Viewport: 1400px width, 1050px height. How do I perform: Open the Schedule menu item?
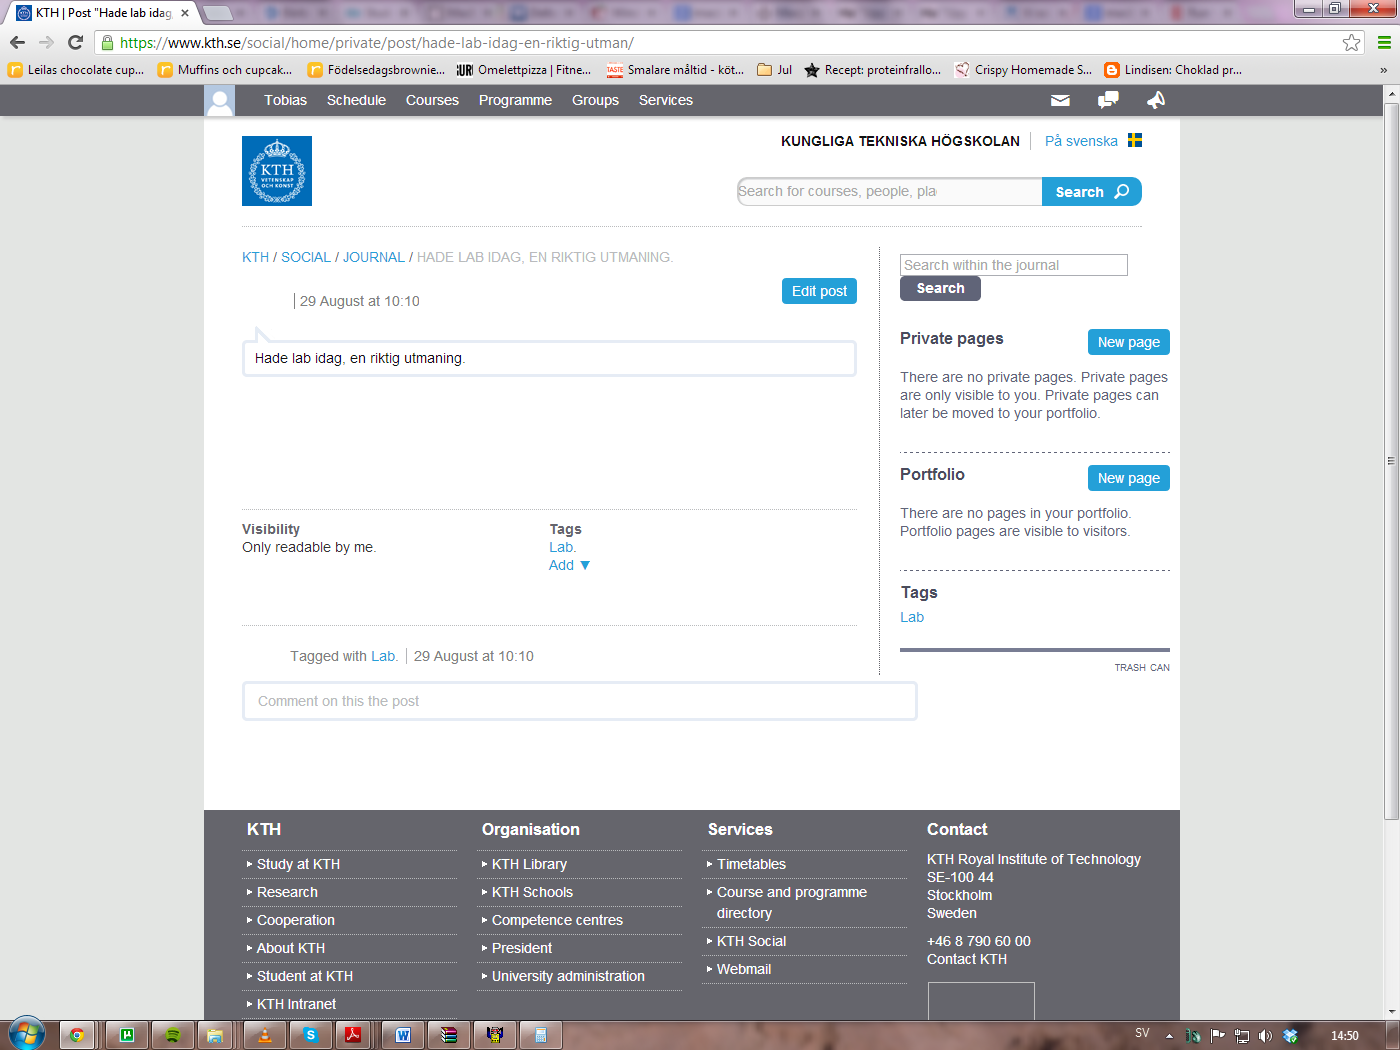point(356,100)
